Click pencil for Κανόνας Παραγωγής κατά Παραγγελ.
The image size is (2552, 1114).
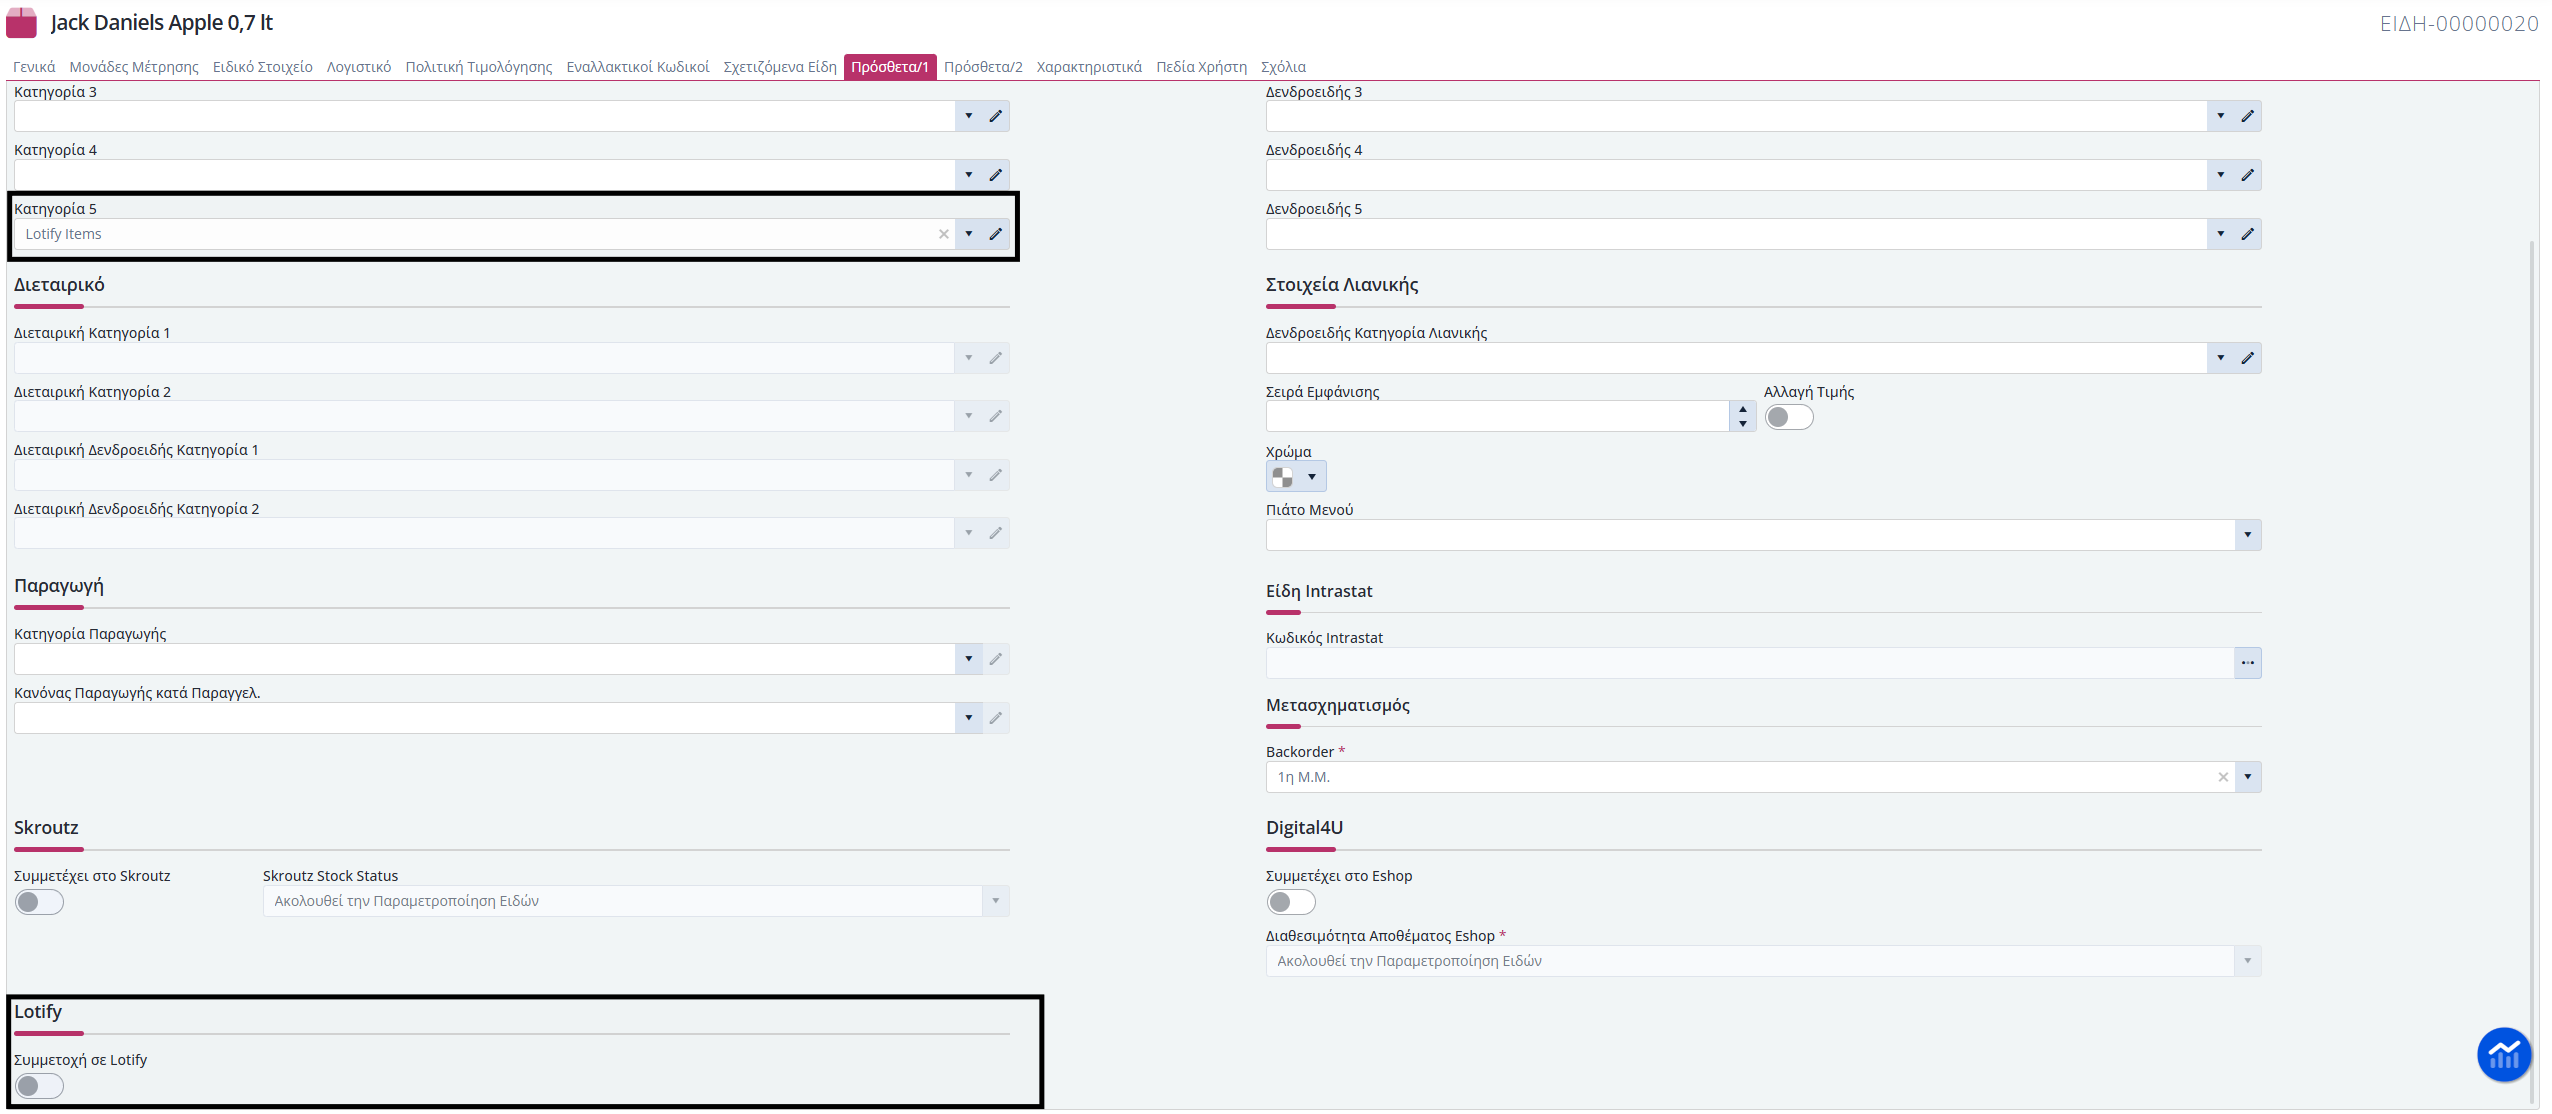(996, 718)
